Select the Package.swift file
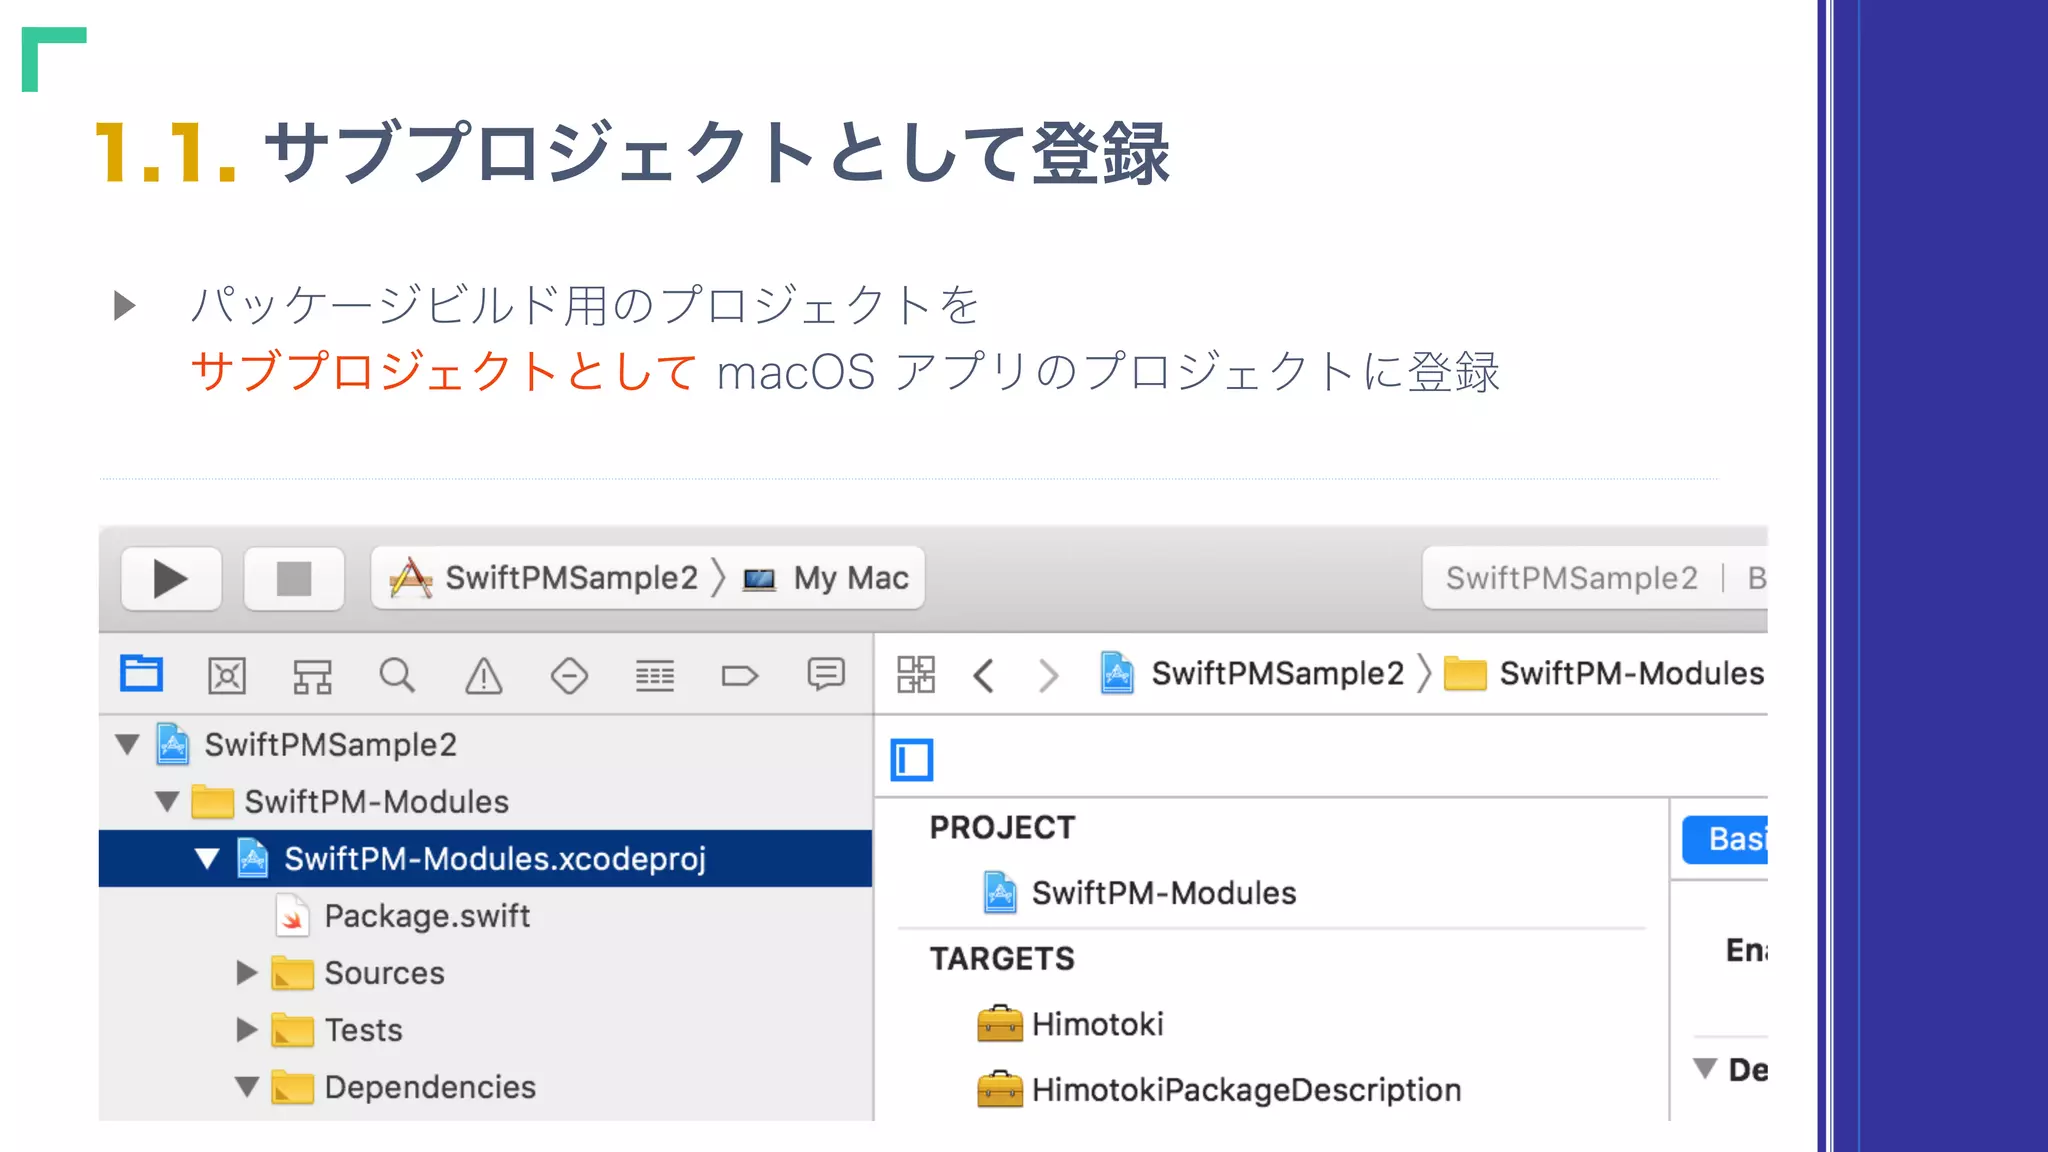Viewport: 2048px width, 1152px height. tap(426, 916)
